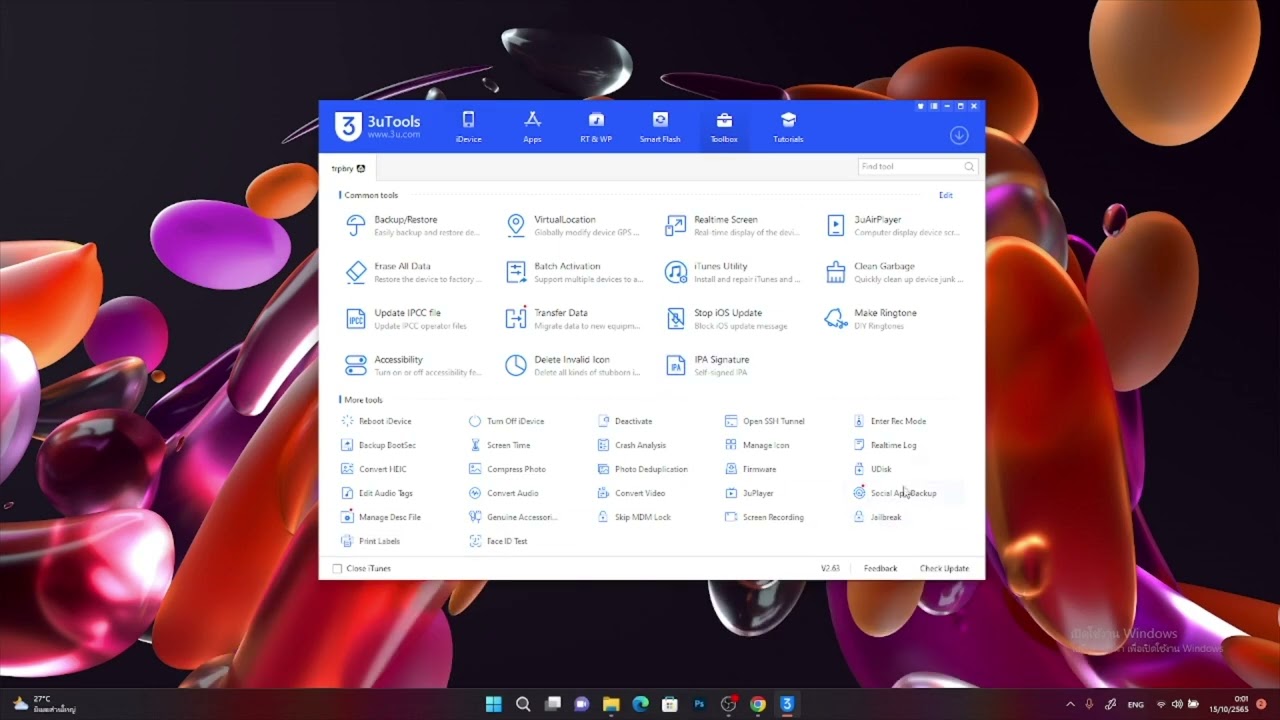Screen dimensions: 1280x720
Task: Select the trpbry device tab
Action: point(348,168)
